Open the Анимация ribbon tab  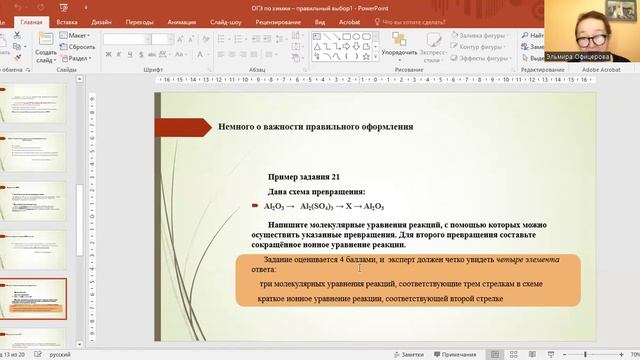(x=182, y=22)
